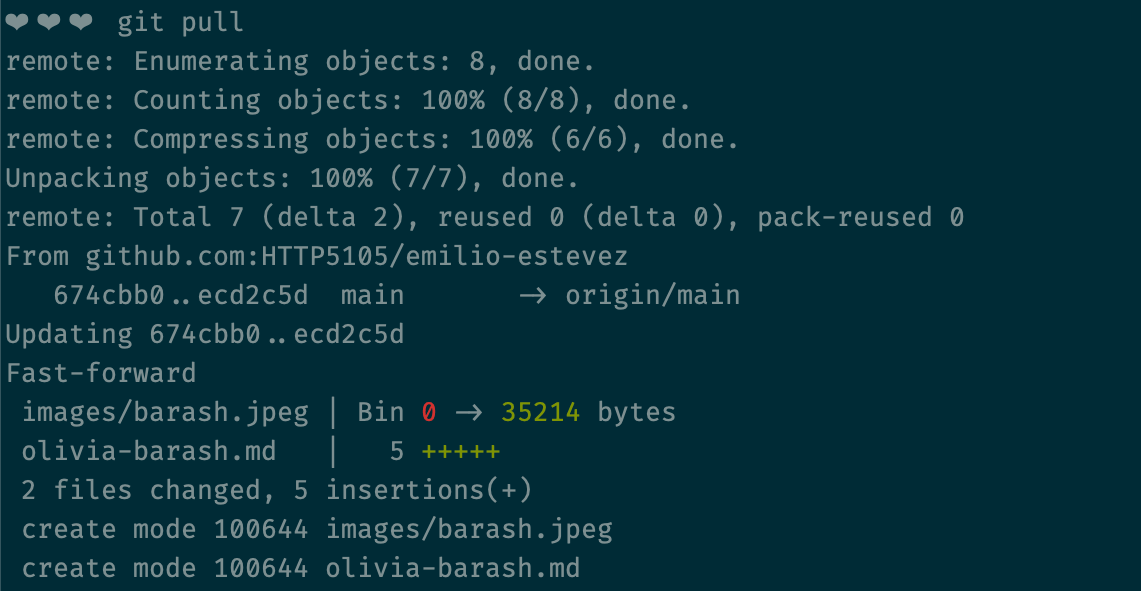
Task: Click the green plus signs
Action: coord(461,452)
